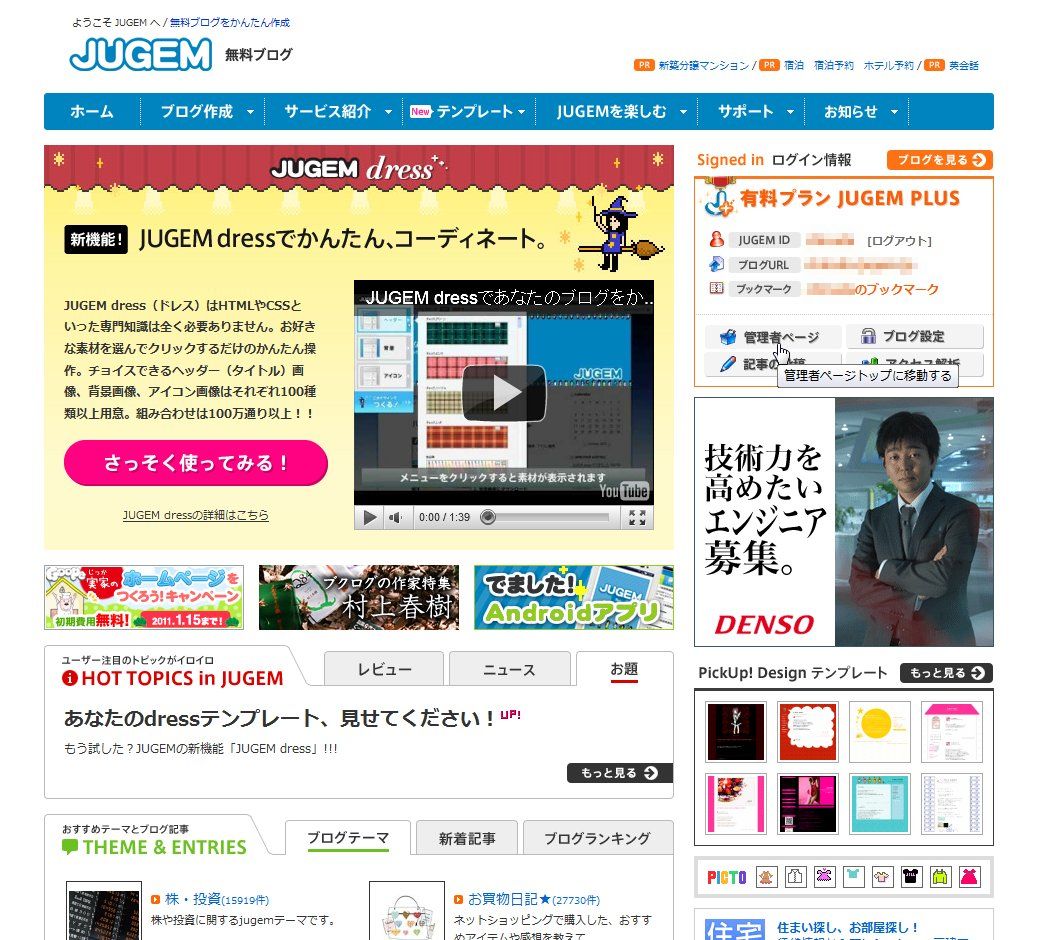Open the あなたのdressテンプレート、見せてください！ topic
The height and width of the screenshot is (940, 1052).
[280, 719]
